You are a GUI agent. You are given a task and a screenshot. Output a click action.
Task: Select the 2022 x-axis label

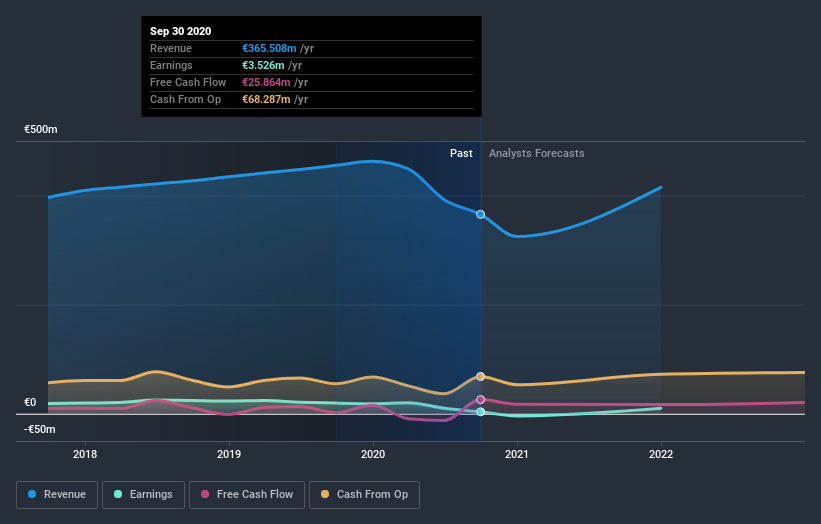coord(661,454)
